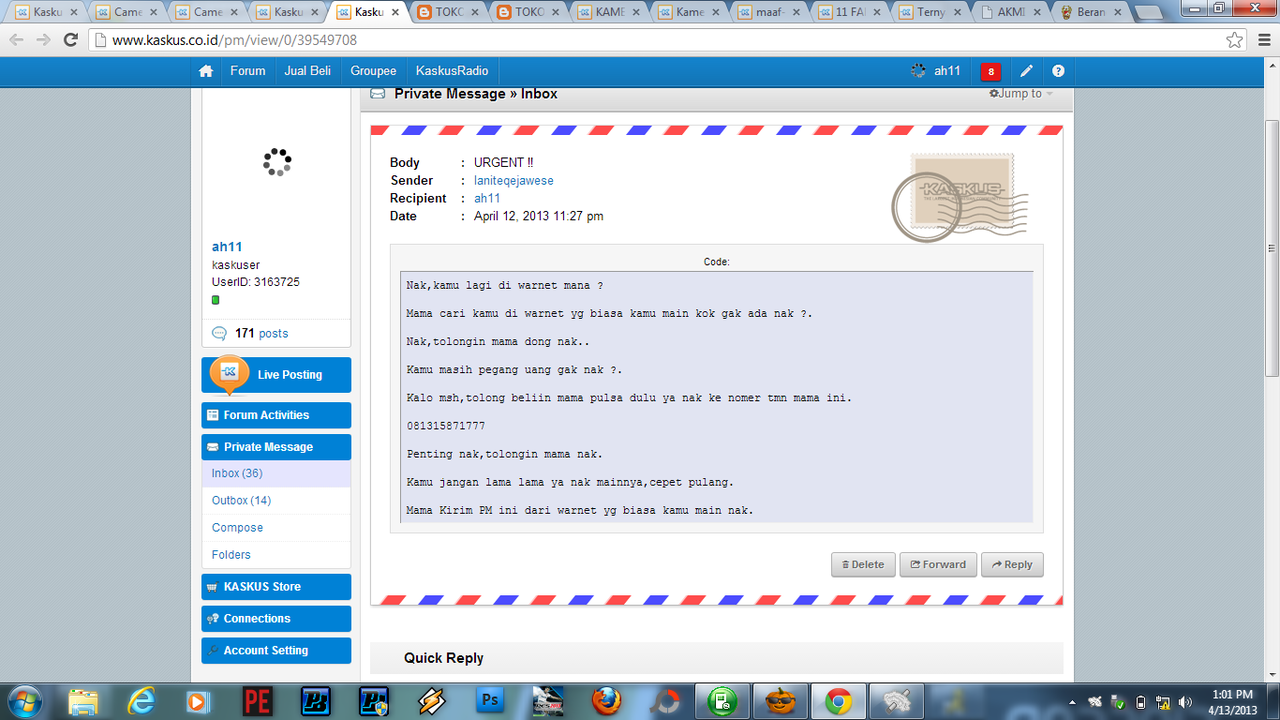Reply to this private message
The height and width of the screenshot is (720, 1280).
(x=1012, y=565)
